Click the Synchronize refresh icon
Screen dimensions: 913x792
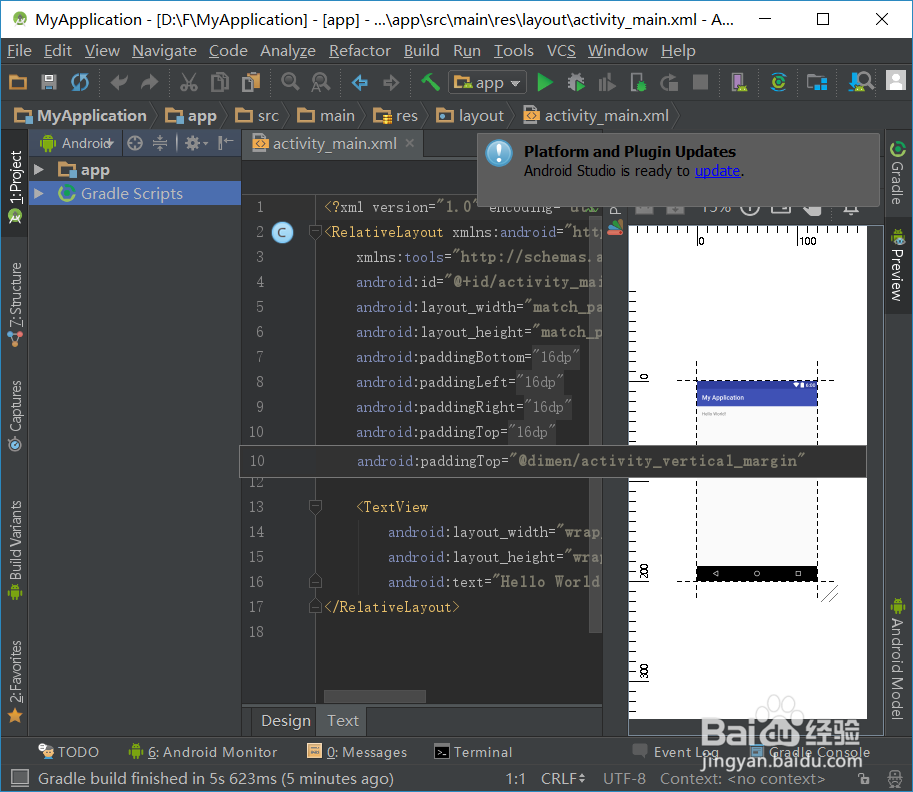pyautogui.click(x=80, y=83)
